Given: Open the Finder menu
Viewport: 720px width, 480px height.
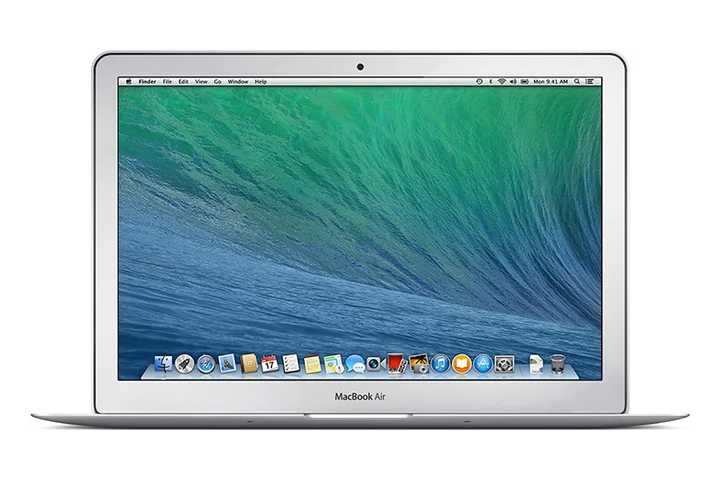Looking at the screenshot, I should click(x=147, y=81).
